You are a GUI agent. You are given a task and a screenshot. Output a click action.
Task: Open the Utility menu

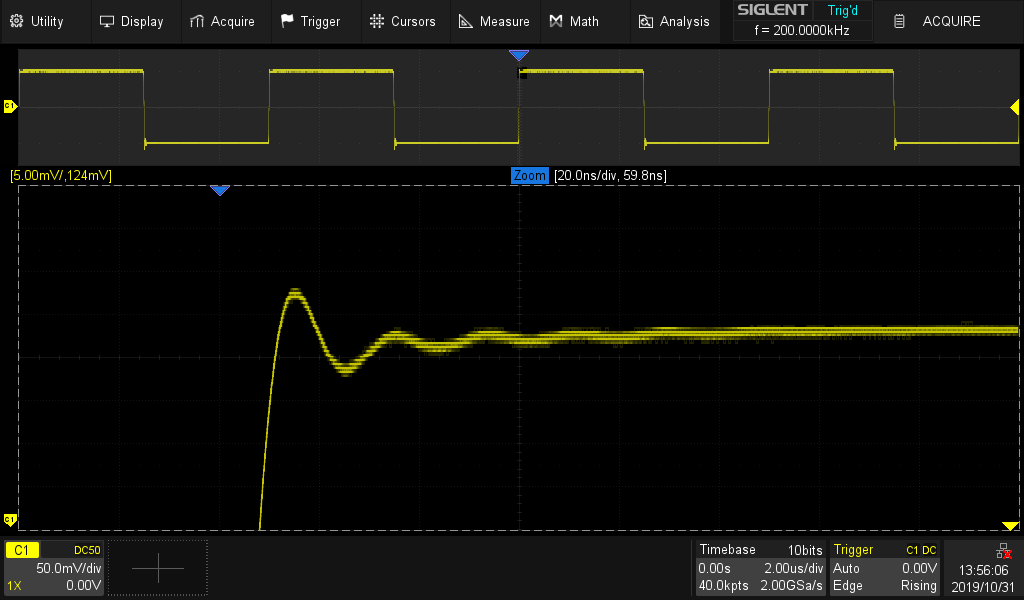point(36,21)
